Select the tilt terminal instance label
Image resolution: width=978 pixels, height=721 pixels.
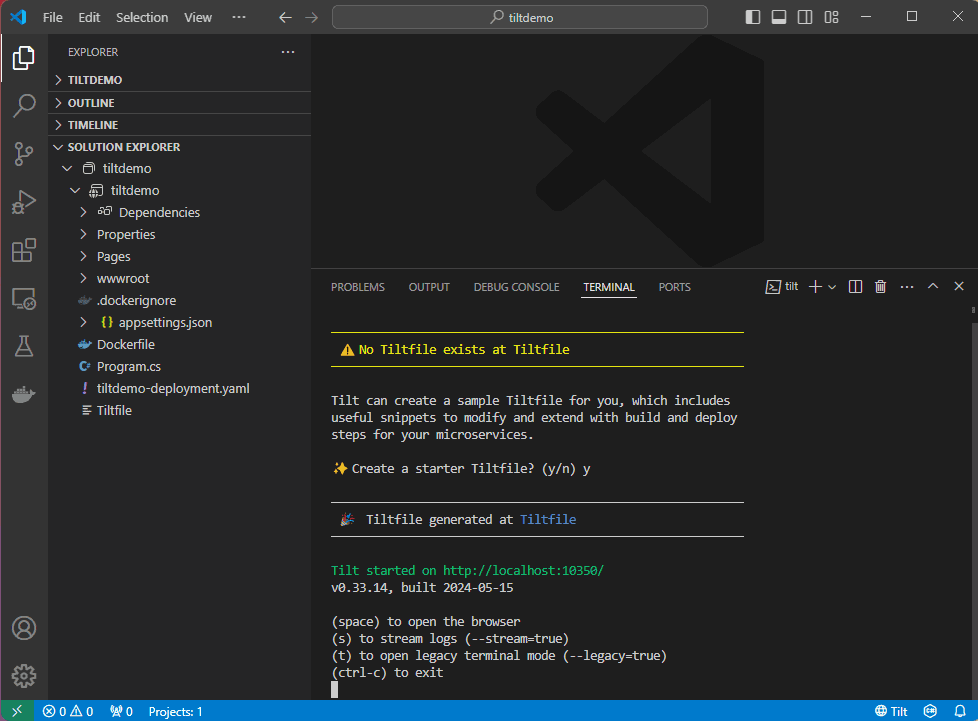pos(782,286)
